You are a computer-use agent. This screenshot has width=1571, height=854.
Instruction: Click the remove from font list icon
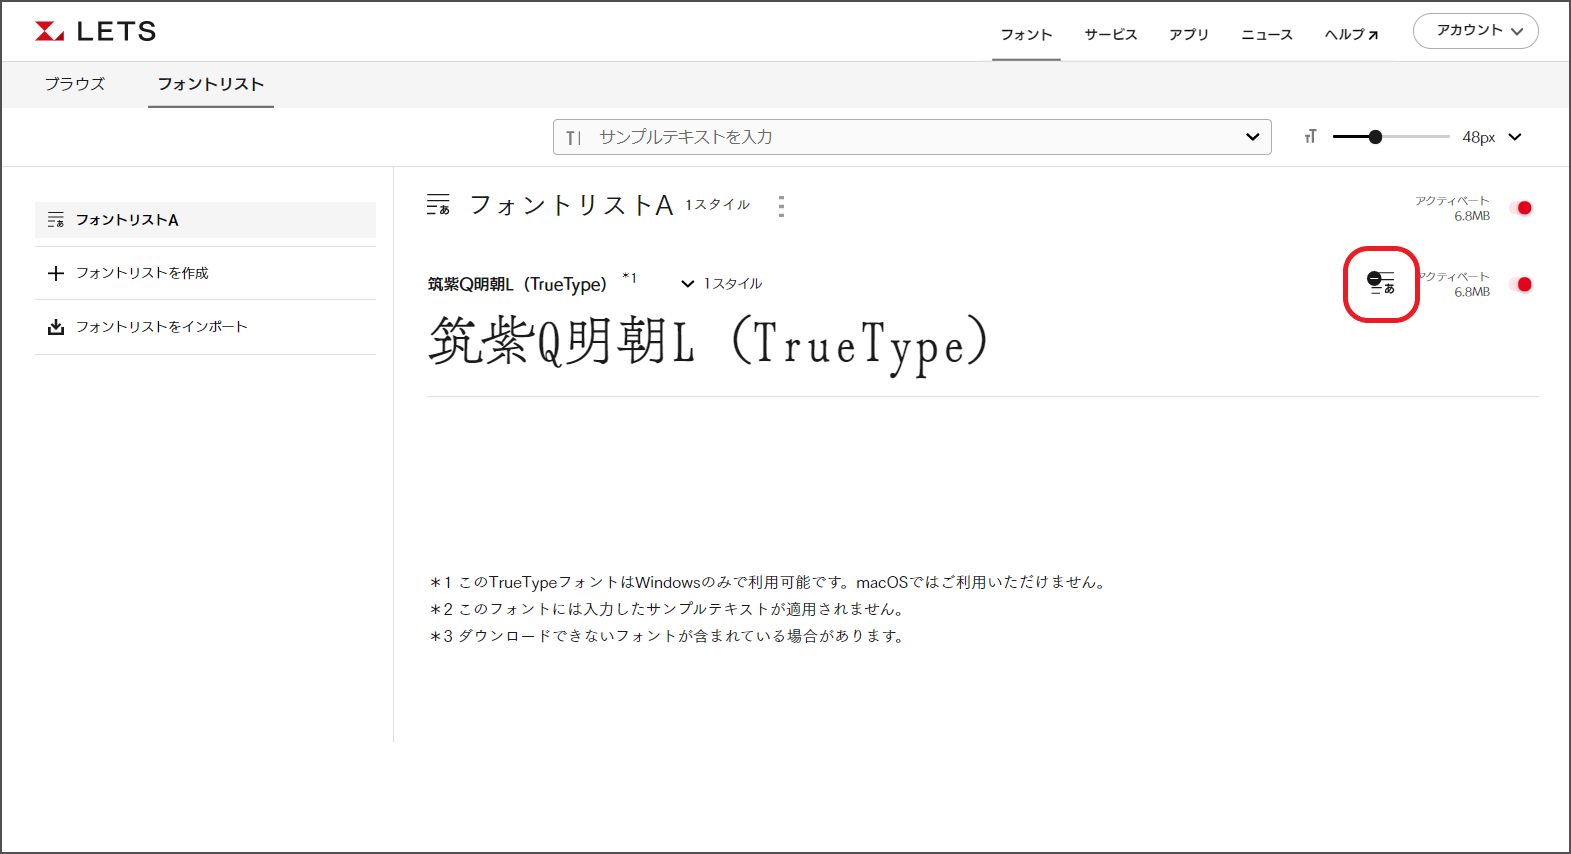pos(1380,283)
